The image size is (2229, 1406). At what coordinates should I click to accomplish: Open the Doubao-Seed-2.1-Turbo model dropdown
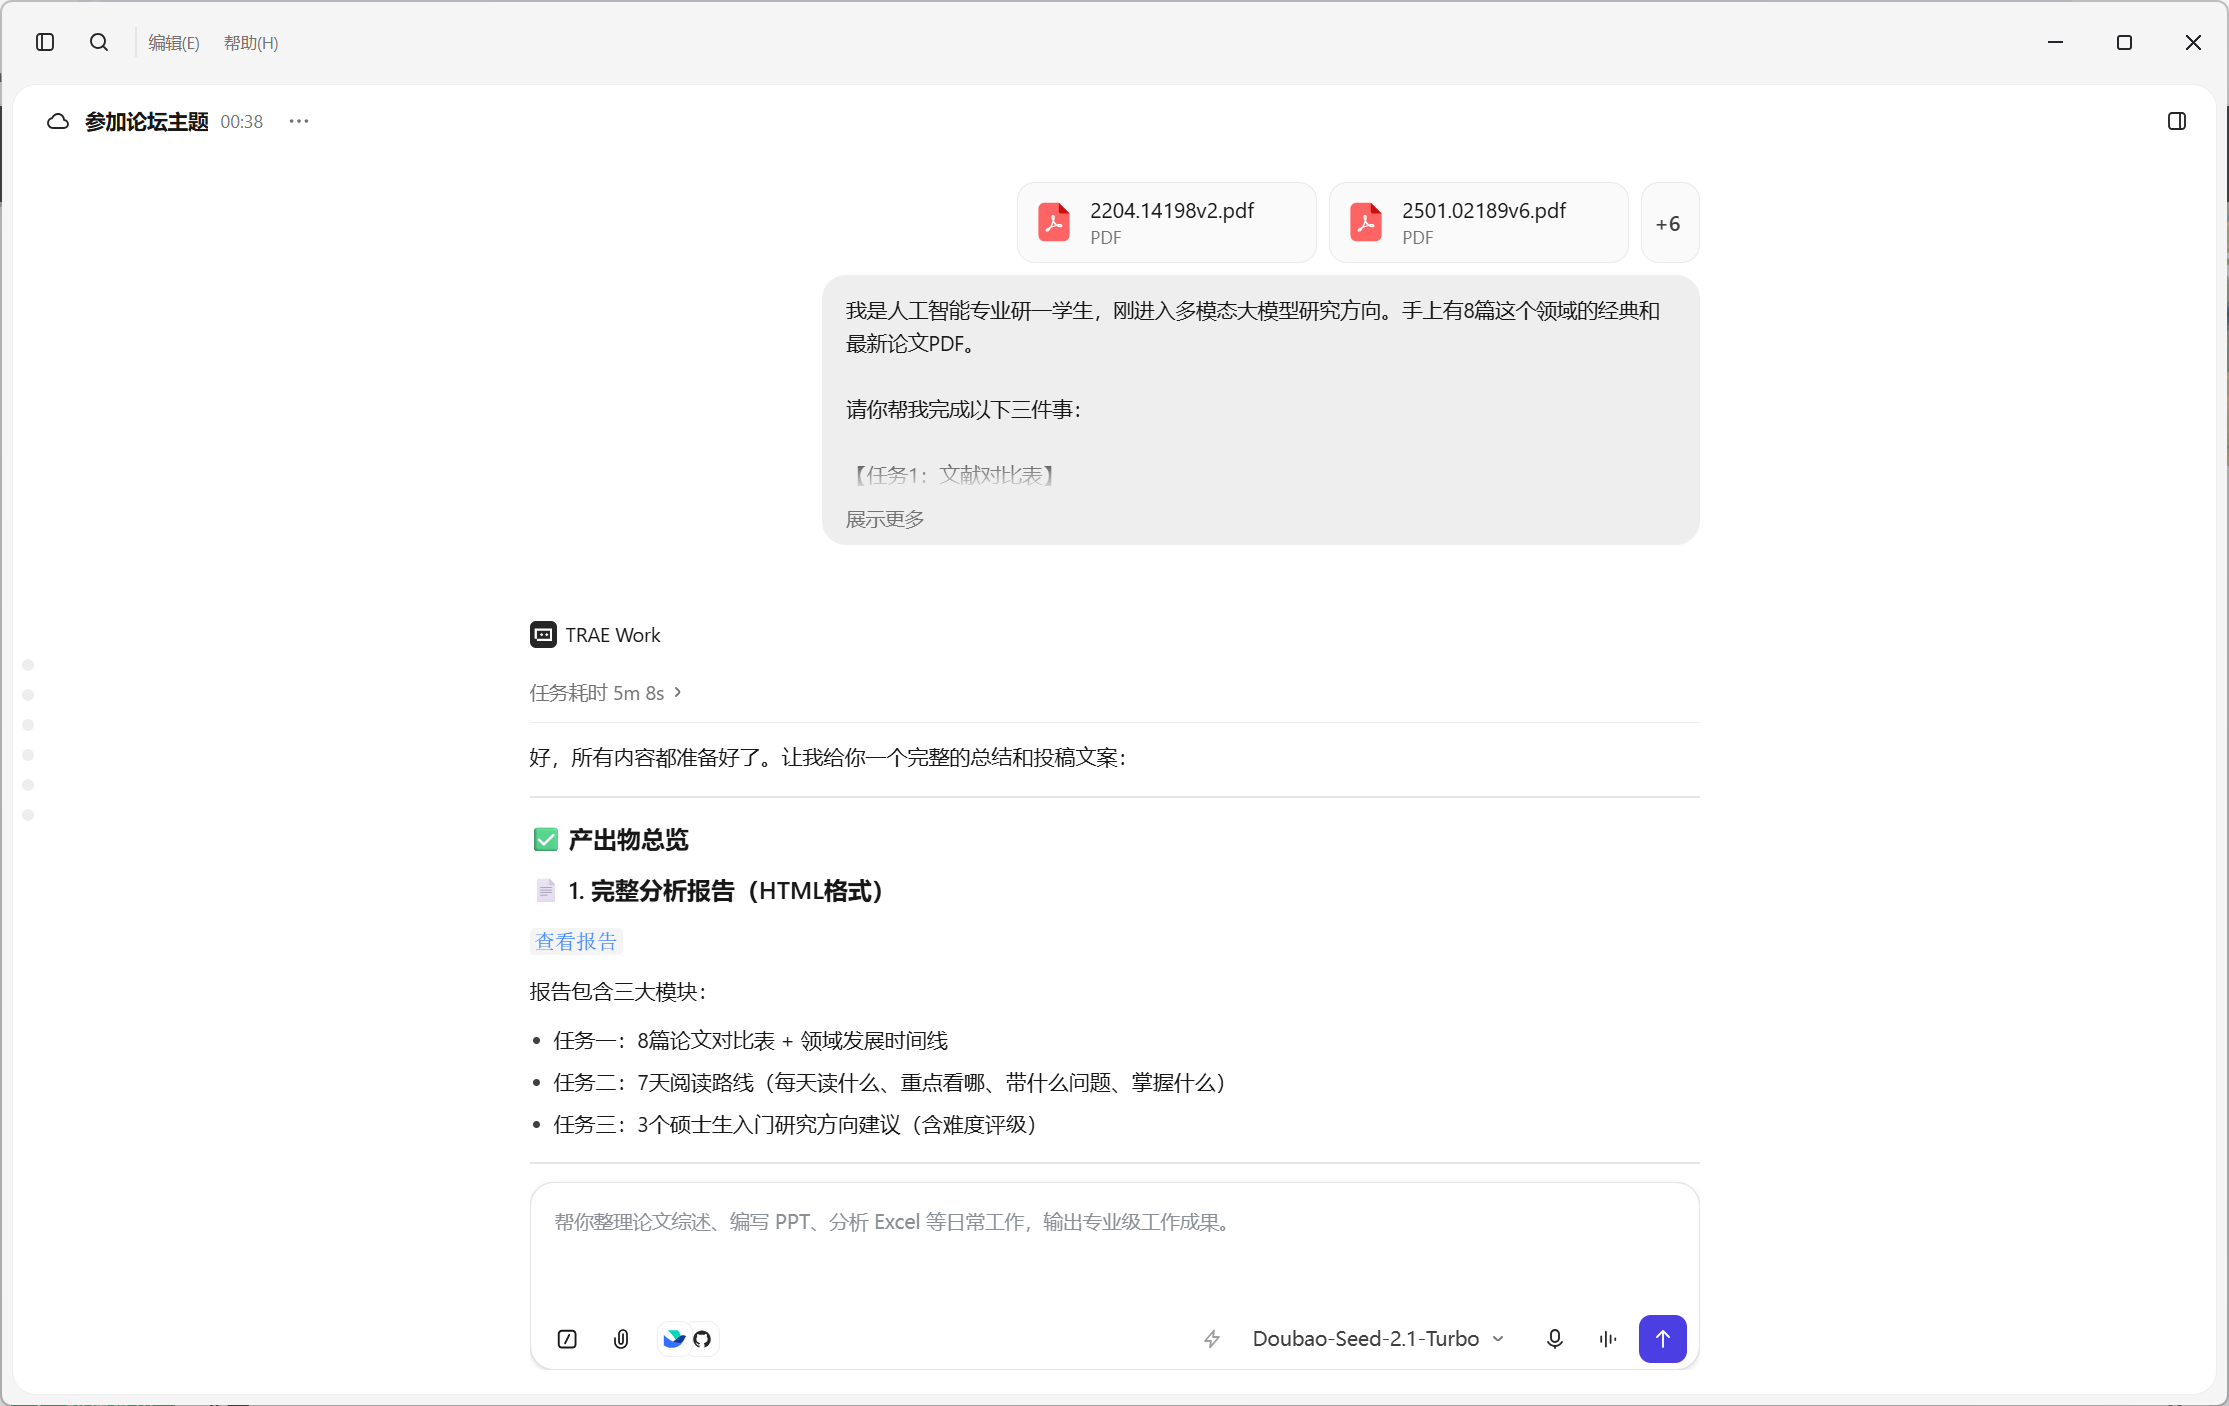coord(1378,1339)
